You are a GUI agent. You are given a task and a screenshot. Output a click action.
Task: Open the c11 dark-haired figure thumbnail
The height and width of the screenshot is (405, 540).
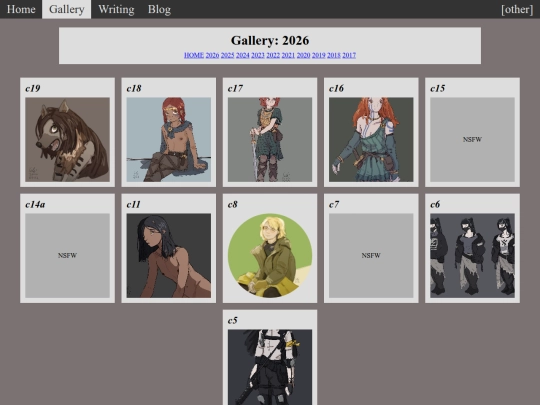[x=169, y=256]
